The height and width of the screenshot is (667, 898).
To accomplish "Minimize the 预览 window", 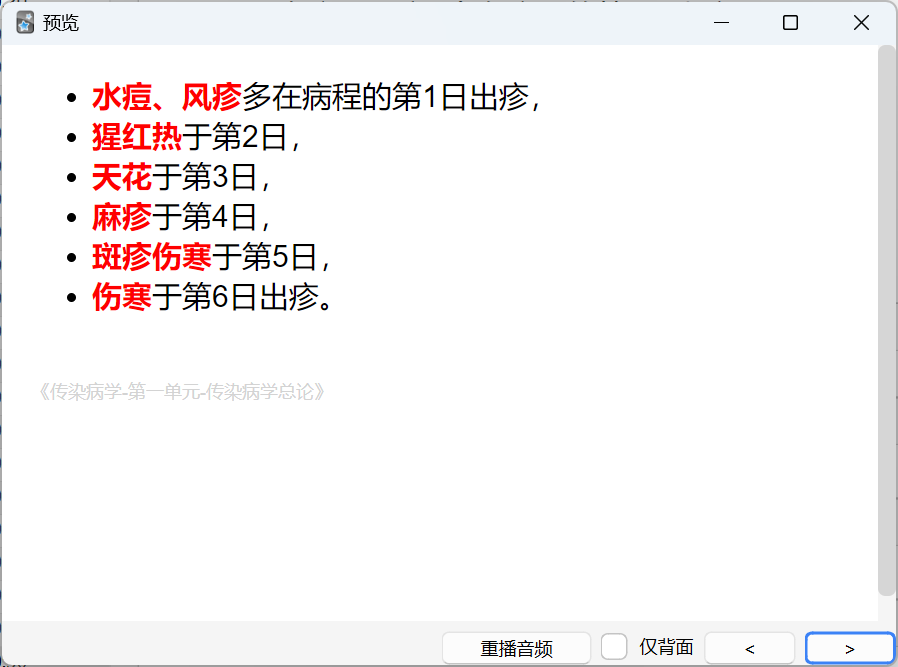I will 722,23.
